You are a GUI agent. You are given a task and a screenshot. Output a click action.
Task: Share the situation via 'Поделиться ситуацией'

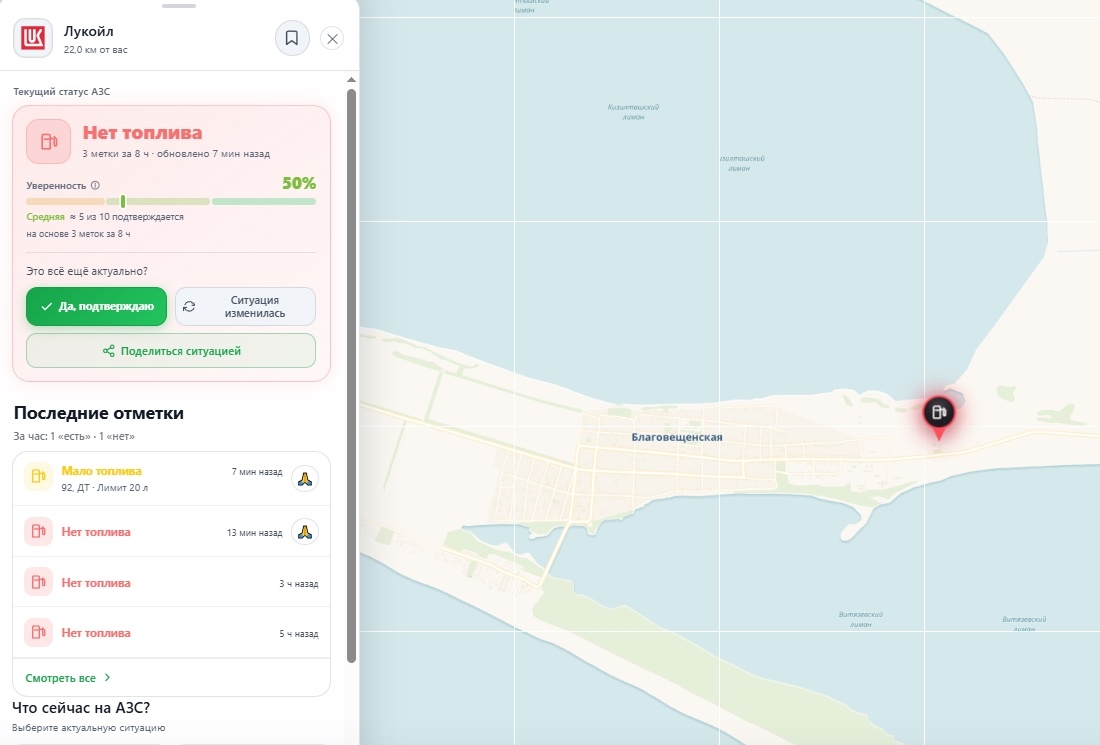pyautogui.click(x=171, y=351)
